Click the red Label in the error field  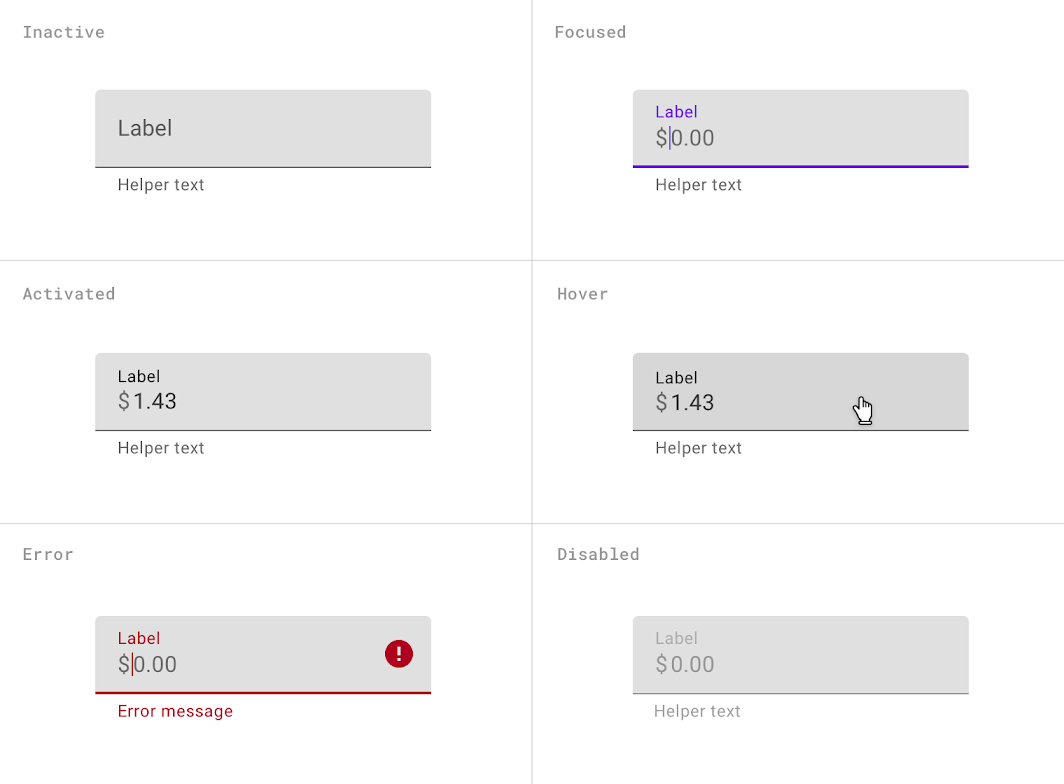coord(139,638)
